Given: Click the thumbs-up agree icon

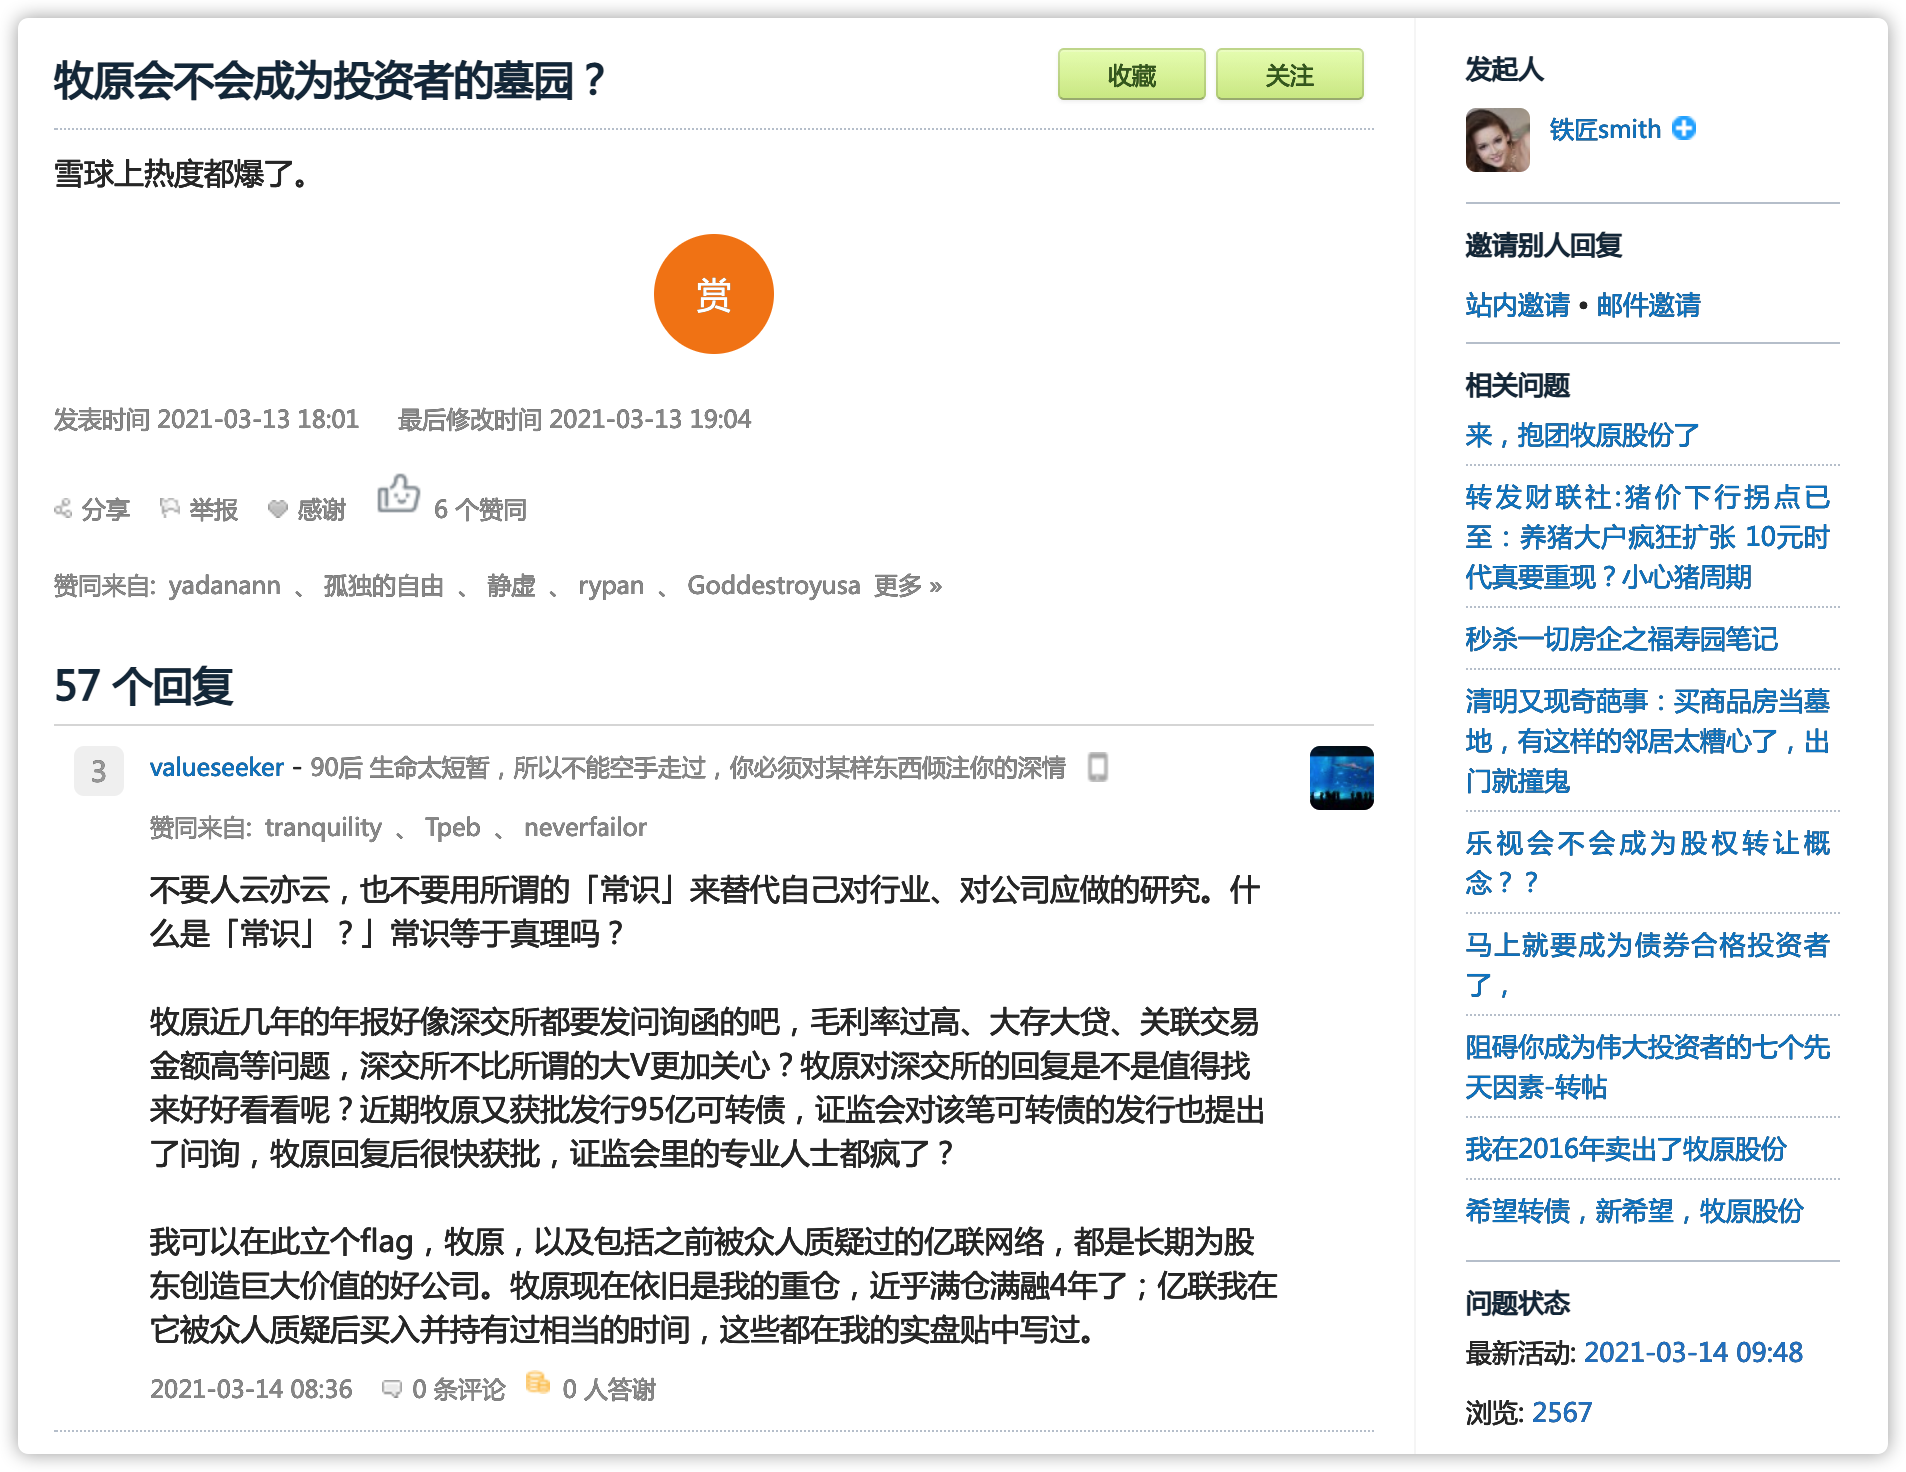Looking at the screenshot, I should coord(398,494).
